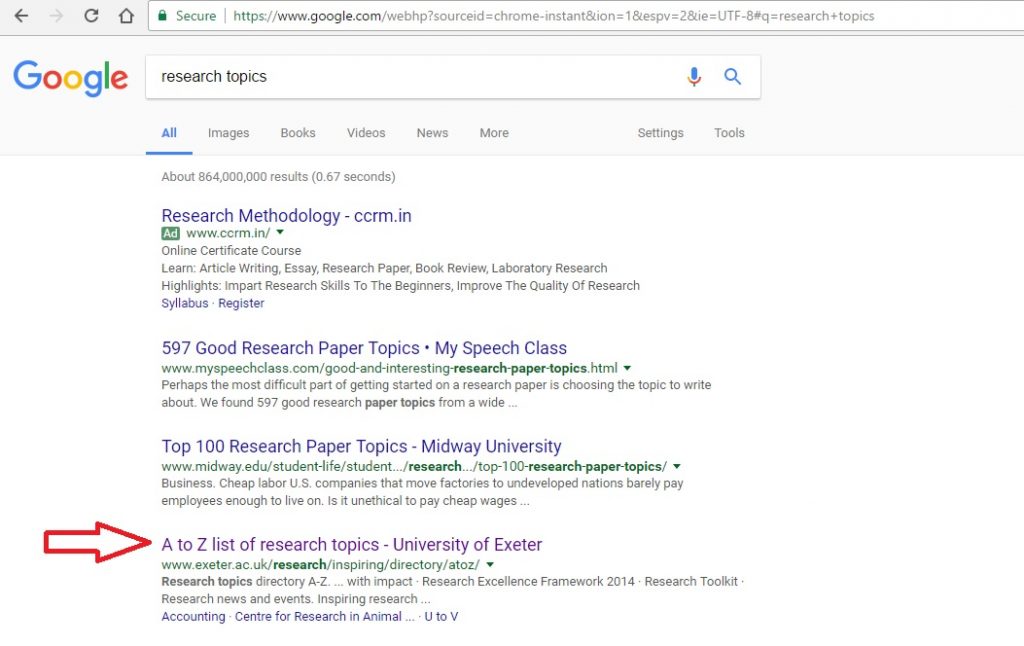Click the browser Forward arrow
This screenshot has width=1024, height=646.
point(56,16)
